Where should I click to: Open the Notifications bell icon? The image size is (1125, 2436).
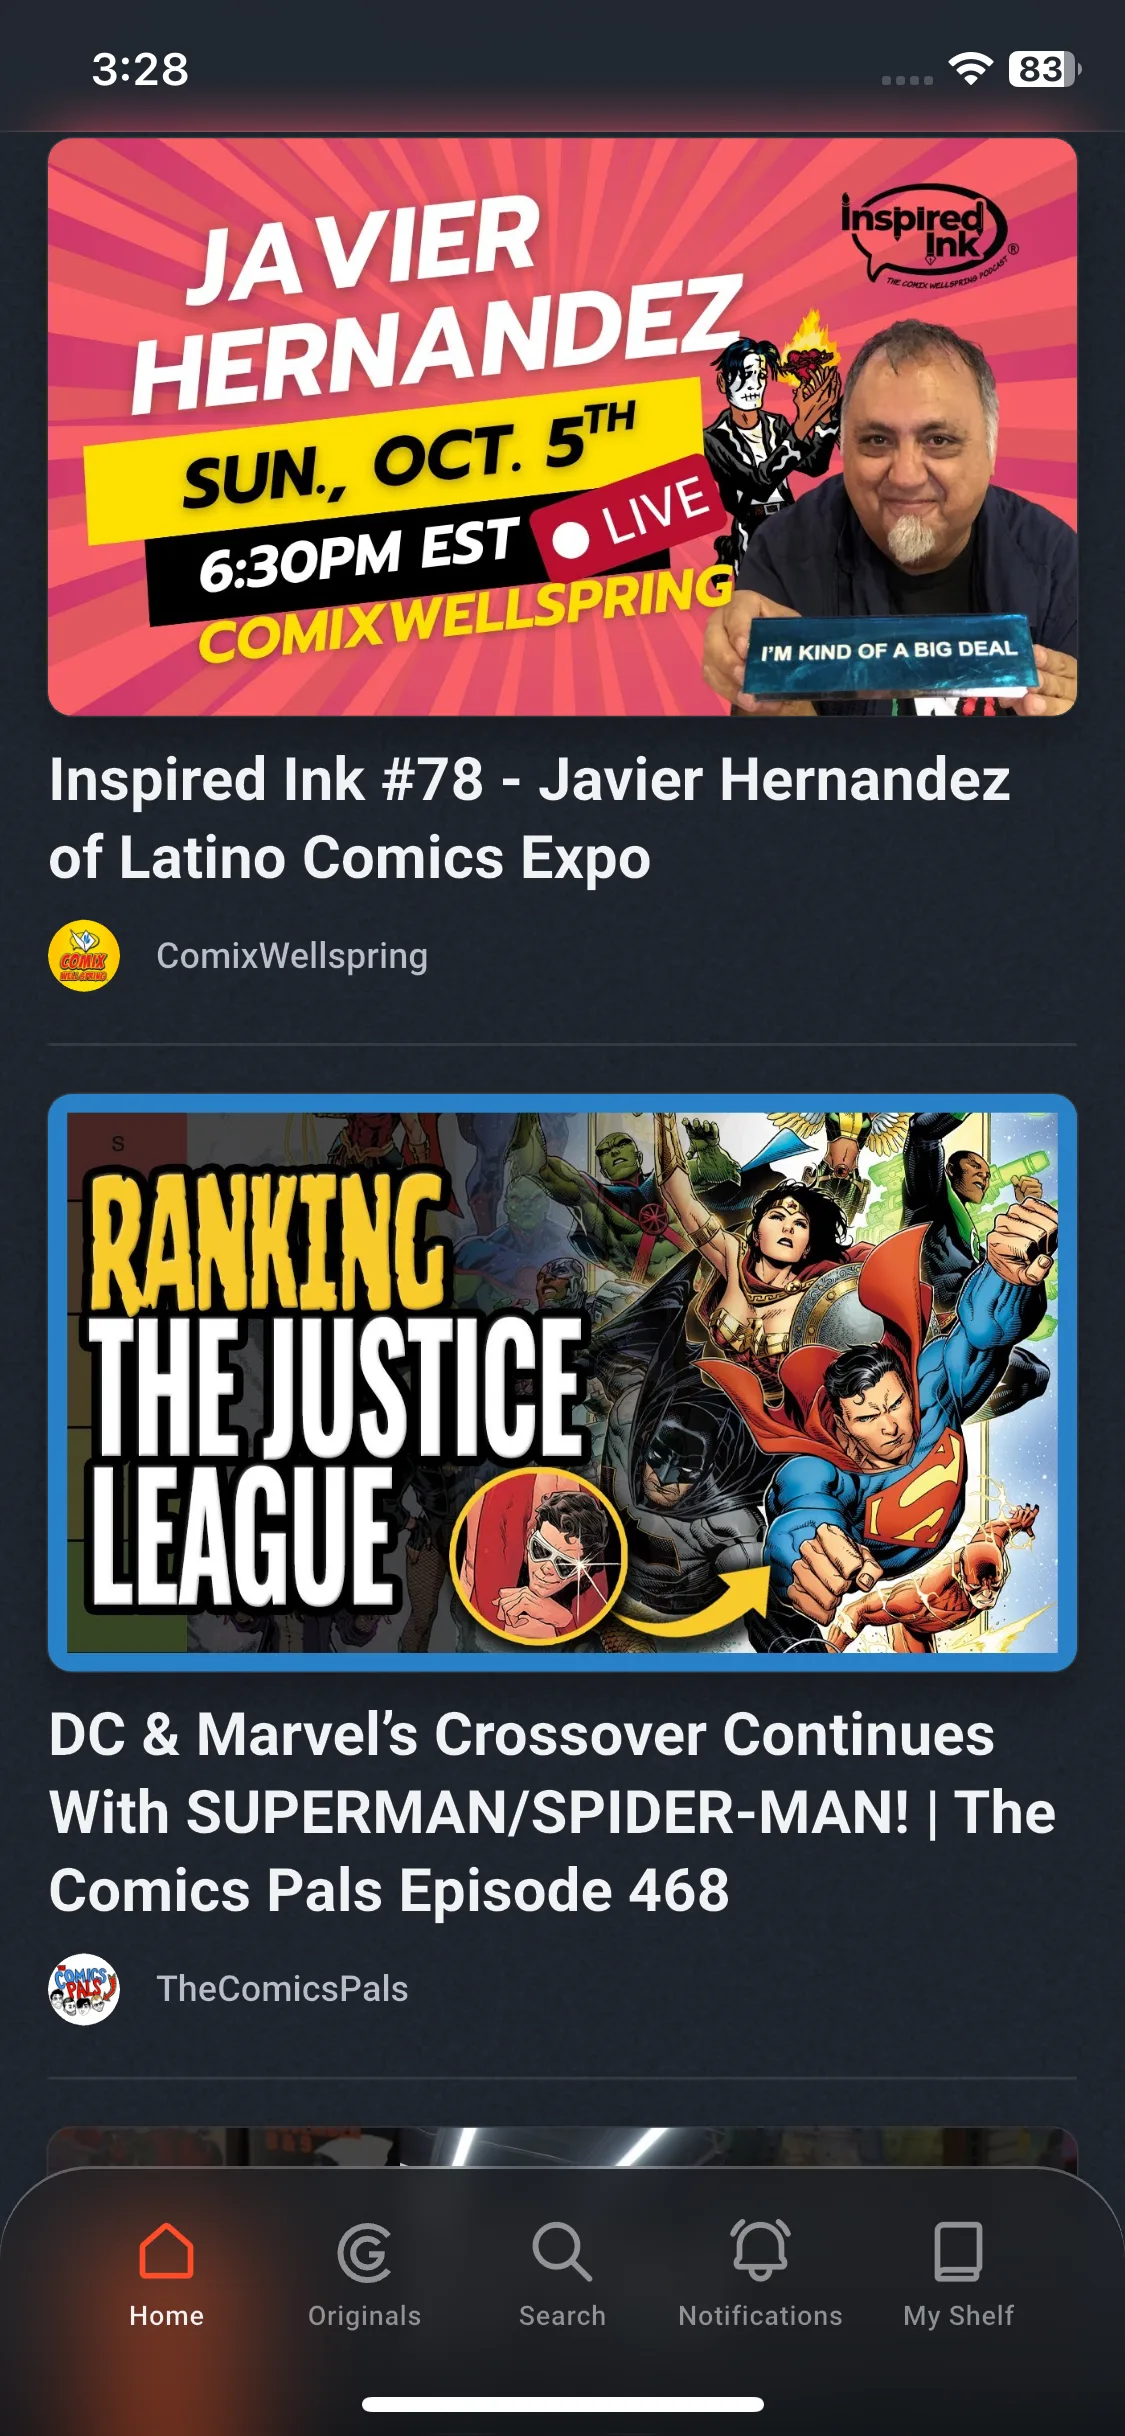pyautogui.click(x=760, y=2250)
